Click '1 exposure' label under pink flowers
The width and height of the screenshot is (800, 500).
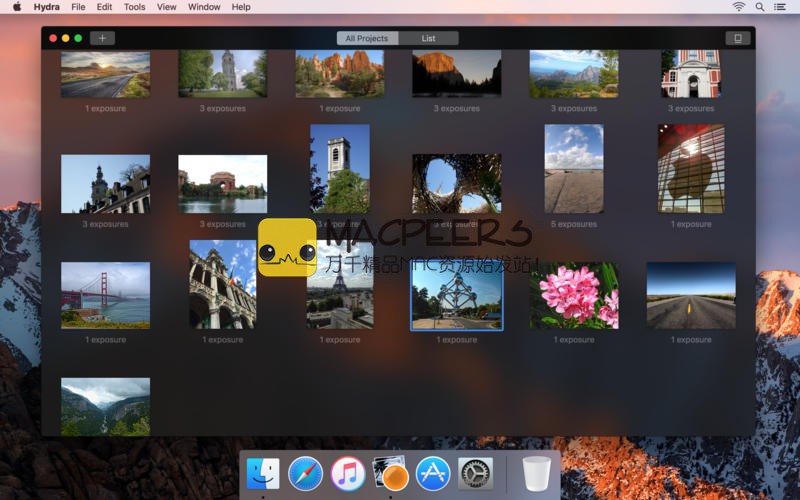(574, 340)
